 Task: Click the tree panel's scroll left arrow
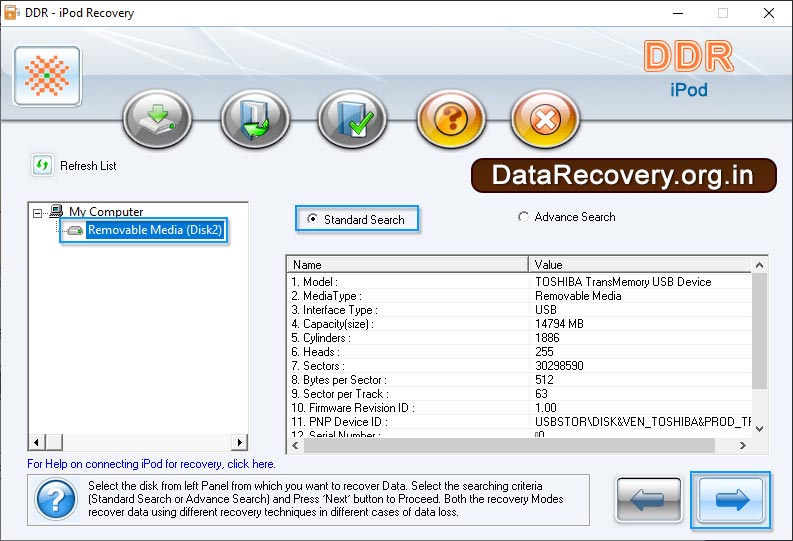36,442
